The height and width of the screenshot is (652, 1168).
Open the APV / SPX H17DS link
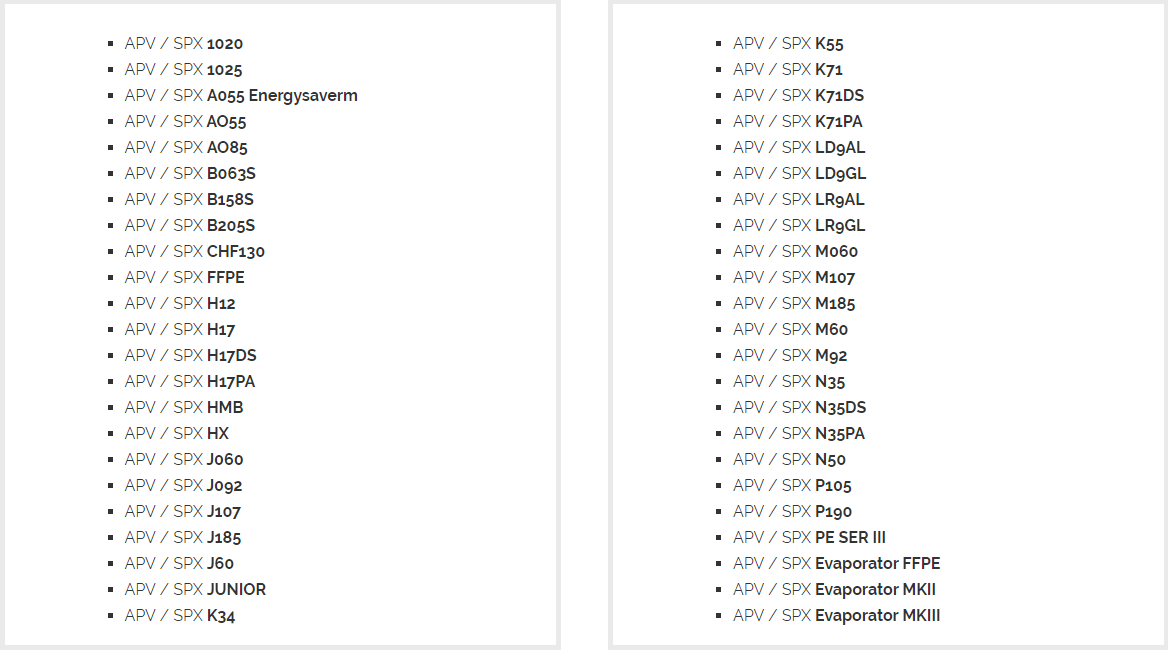191,356
